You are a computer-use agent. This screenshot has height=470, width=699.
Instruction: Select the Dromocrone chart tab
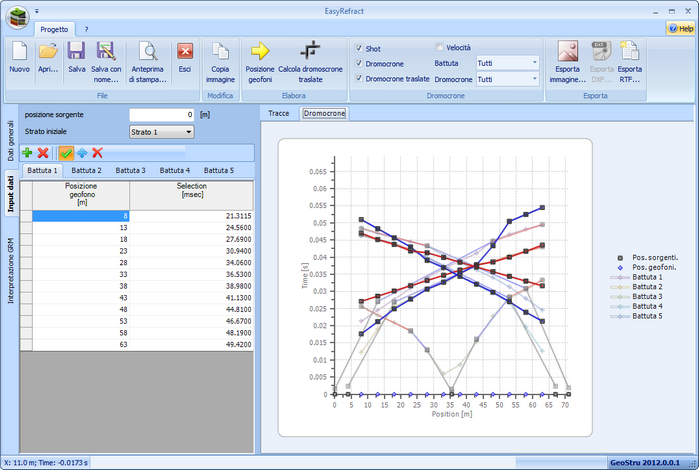click(324, 113)
